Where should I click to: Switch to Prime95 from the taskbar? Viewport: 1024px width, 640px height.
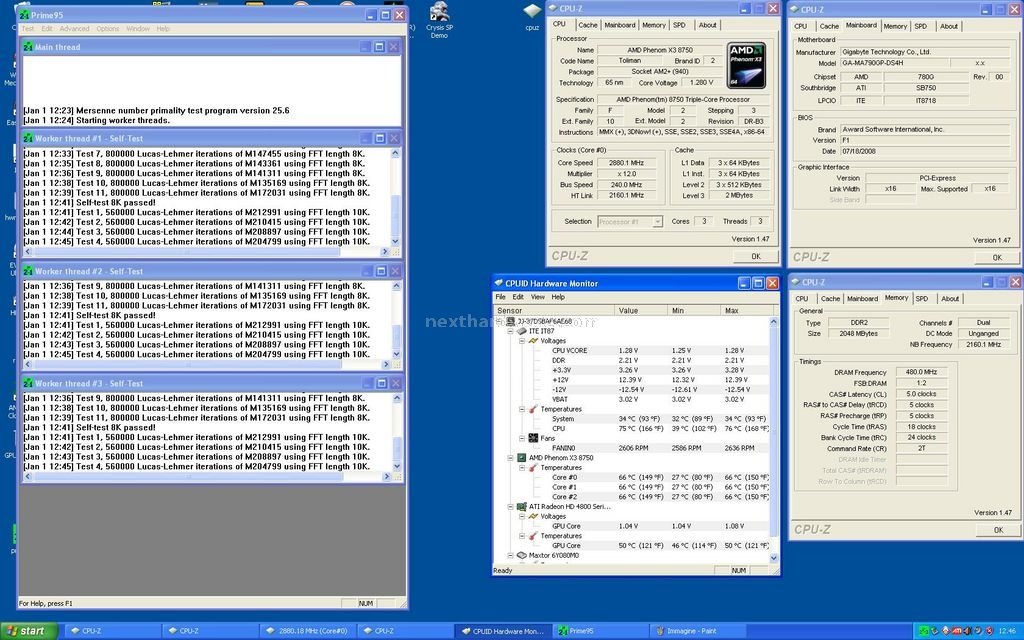600,631
